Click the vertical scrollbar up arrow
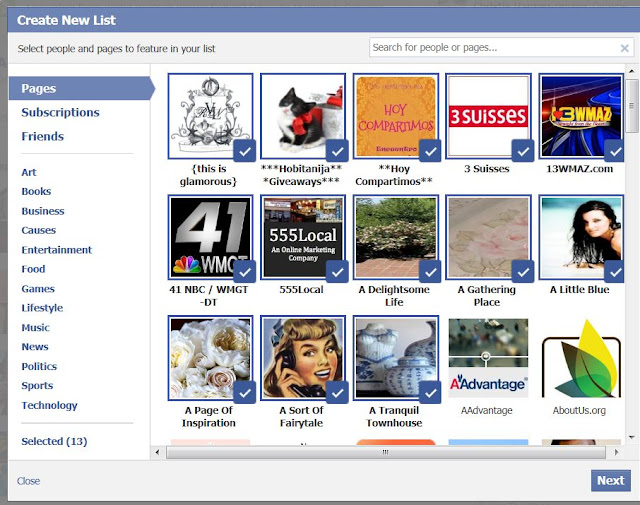 click(631, 71)
